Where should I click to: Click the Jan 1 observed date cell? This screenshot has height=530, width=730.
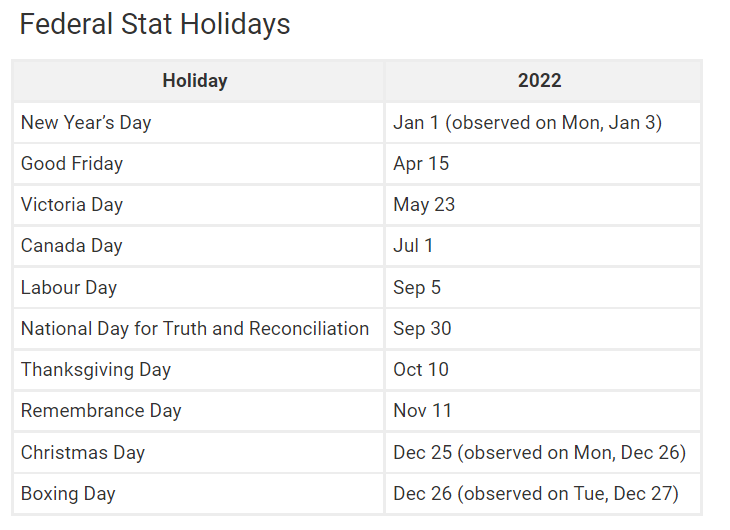pos(528,123)
